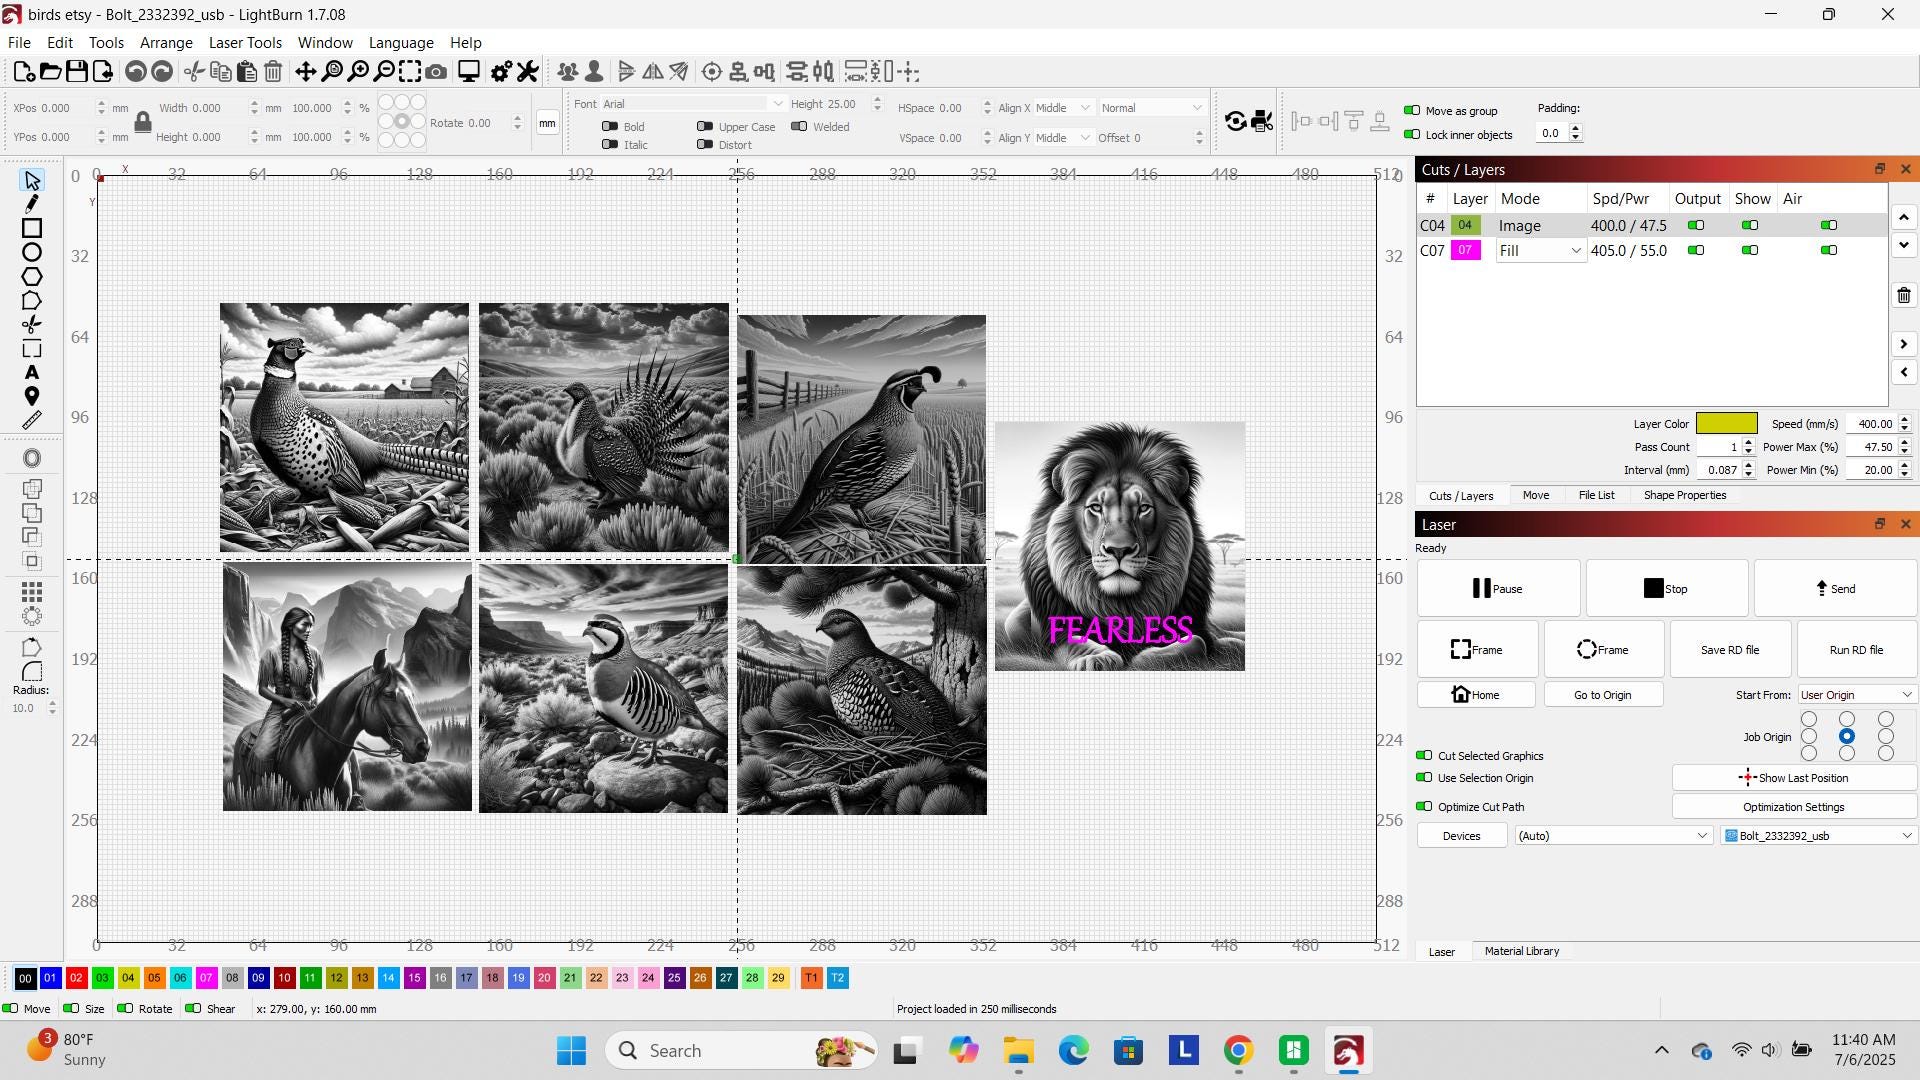This screenshot has width=1920, height=1080.
Task: Open the Bolt_2332392_usb device dropdown
Action: (1819, 836)
